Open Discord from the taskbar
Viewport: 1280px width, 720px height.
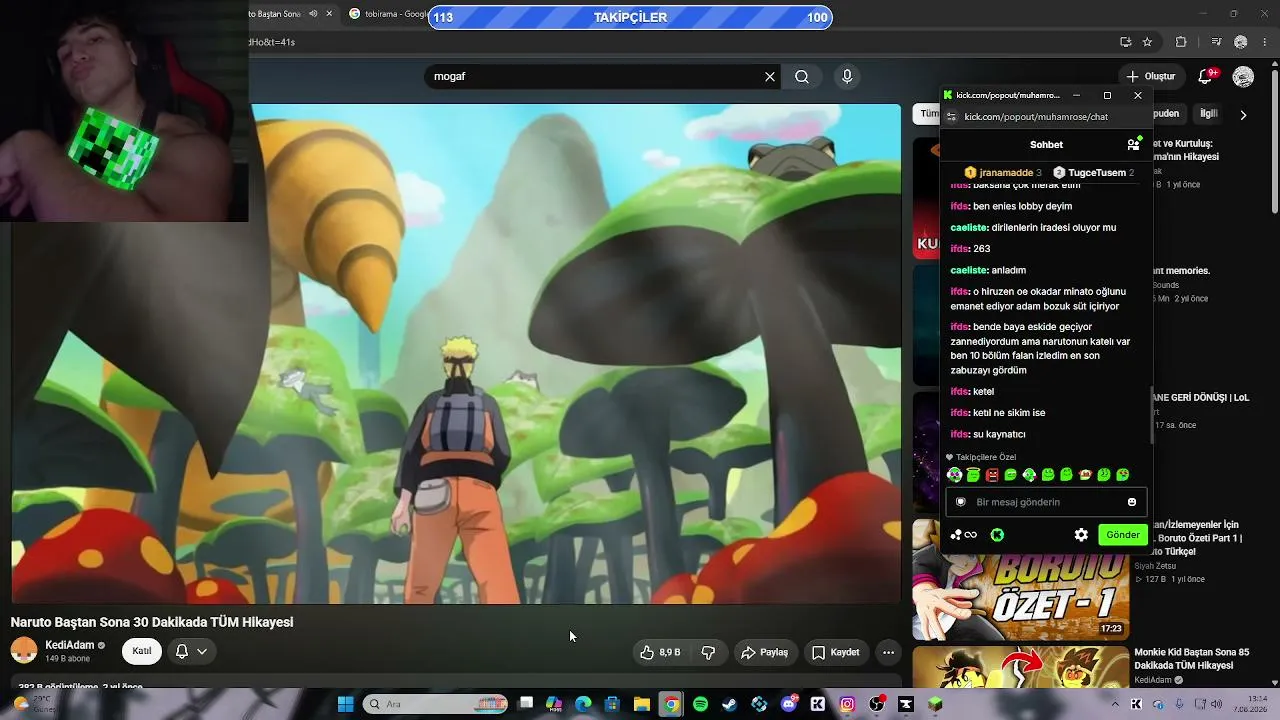(x=789, y=704)
